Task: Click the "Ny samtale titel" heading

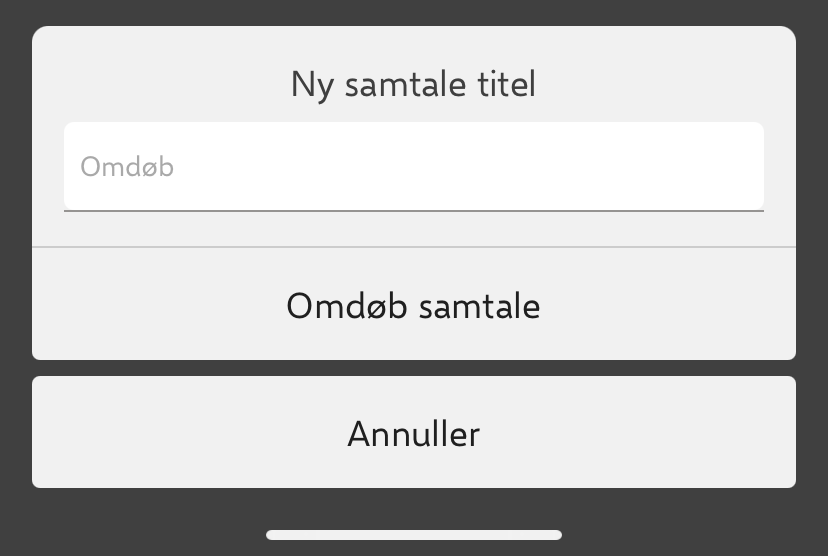Action: coord(414,84)
